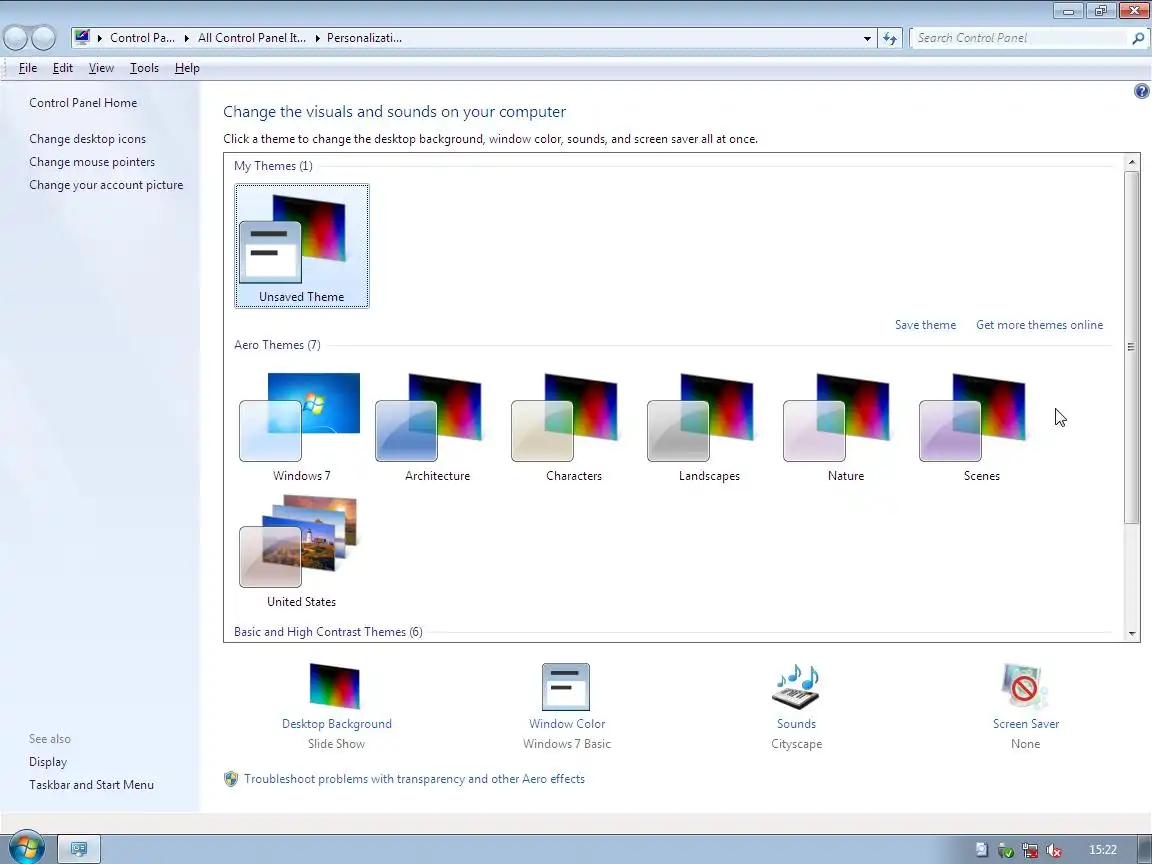Open Desktop Background settings icon
Screen dimensions: 1152x864
(x=335, y=686)
